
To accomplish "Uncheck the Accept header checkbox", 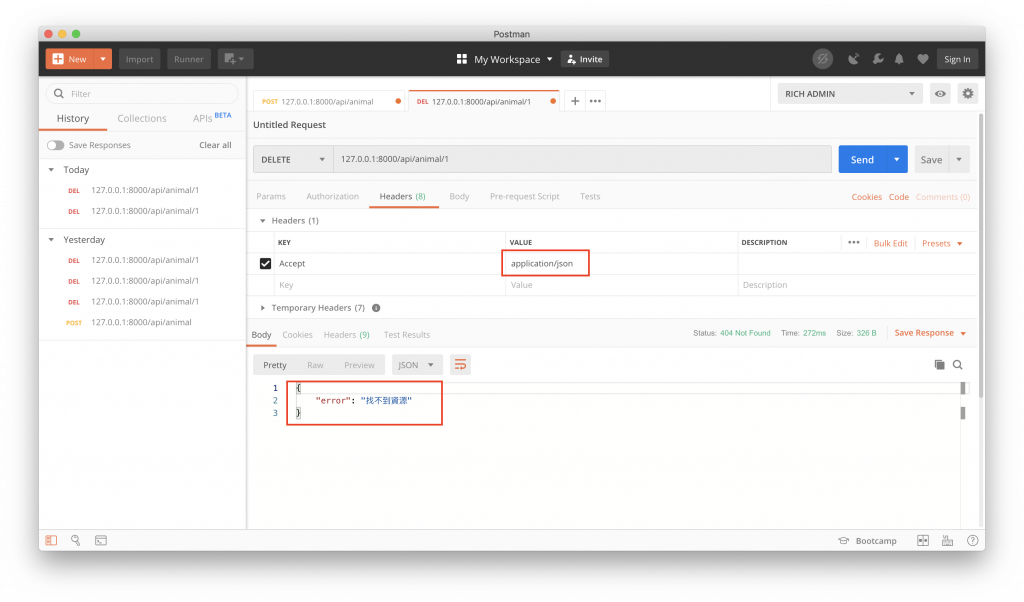I will (265, 263).
